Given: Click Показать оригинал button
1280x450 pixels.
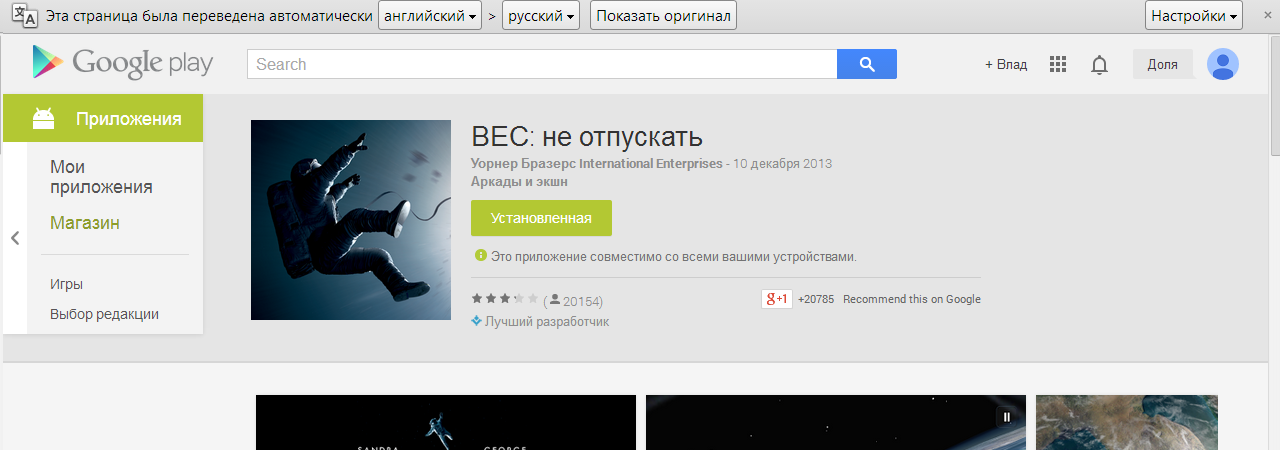Looking at the screenshot, I should click(663, 16).
